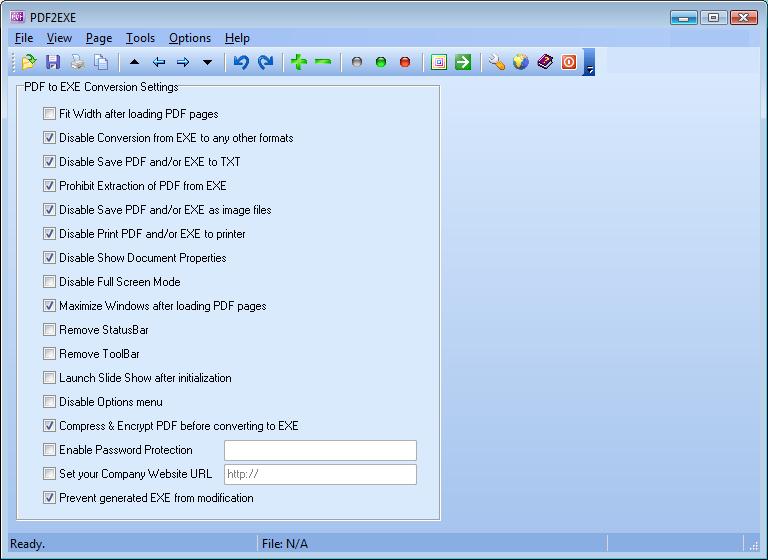Open the File menu
The image size is (768, 560).
point(24,38)
